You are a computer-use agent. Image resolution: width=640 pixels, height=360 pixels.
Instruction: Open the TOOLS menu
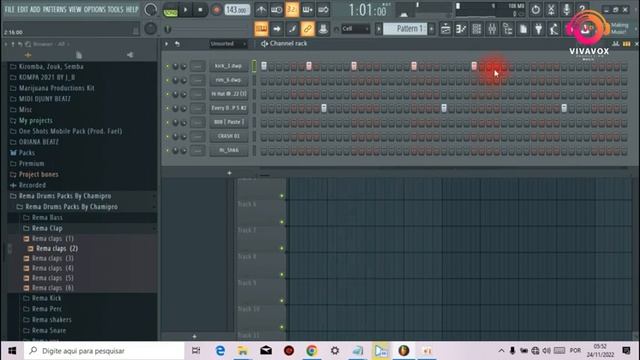click(116, 9)
